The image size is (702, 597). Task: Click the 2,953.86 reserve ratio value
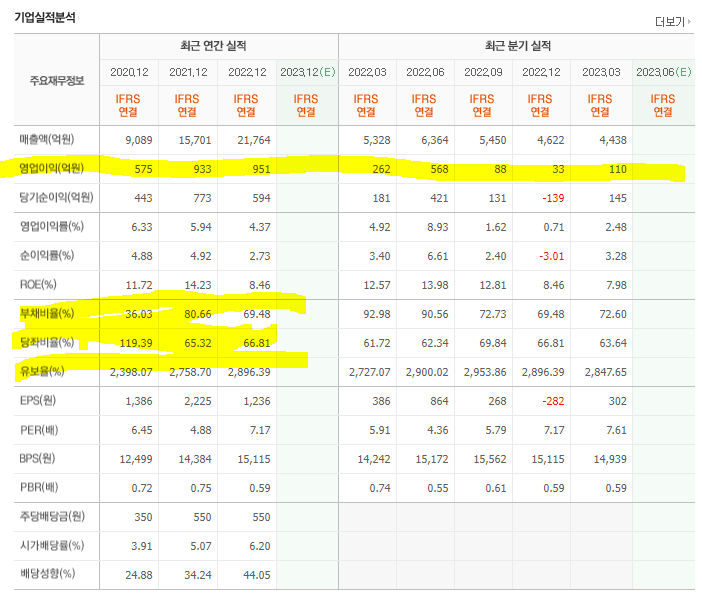click(485, 372)
